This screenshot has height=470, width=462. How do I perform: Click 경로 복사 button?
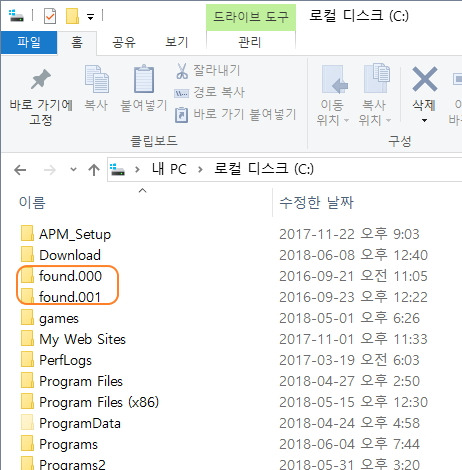(x=209, y=92)
